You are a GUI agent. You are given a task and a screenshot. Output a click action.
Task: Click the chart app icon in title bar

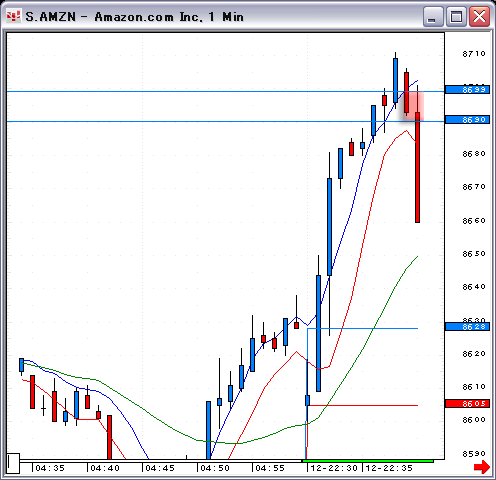click(x=14, y=16)
